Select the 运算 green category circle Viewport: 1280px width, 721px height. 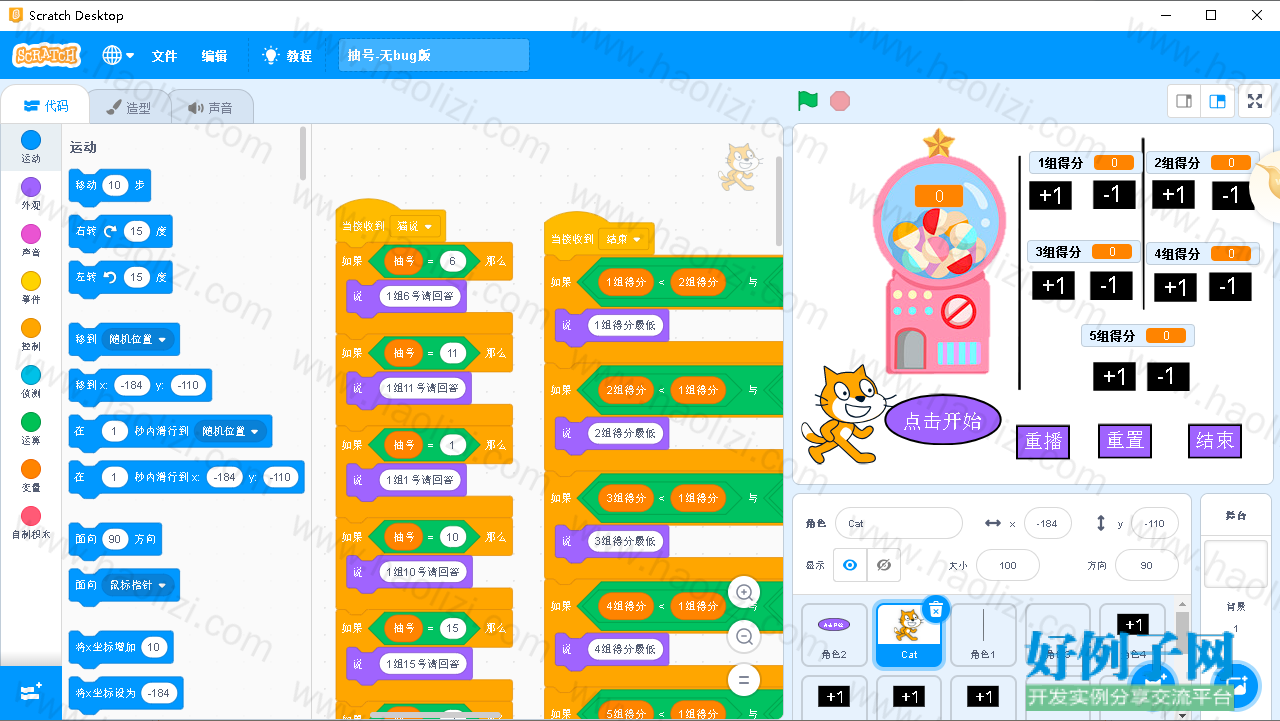pos(31,422)
